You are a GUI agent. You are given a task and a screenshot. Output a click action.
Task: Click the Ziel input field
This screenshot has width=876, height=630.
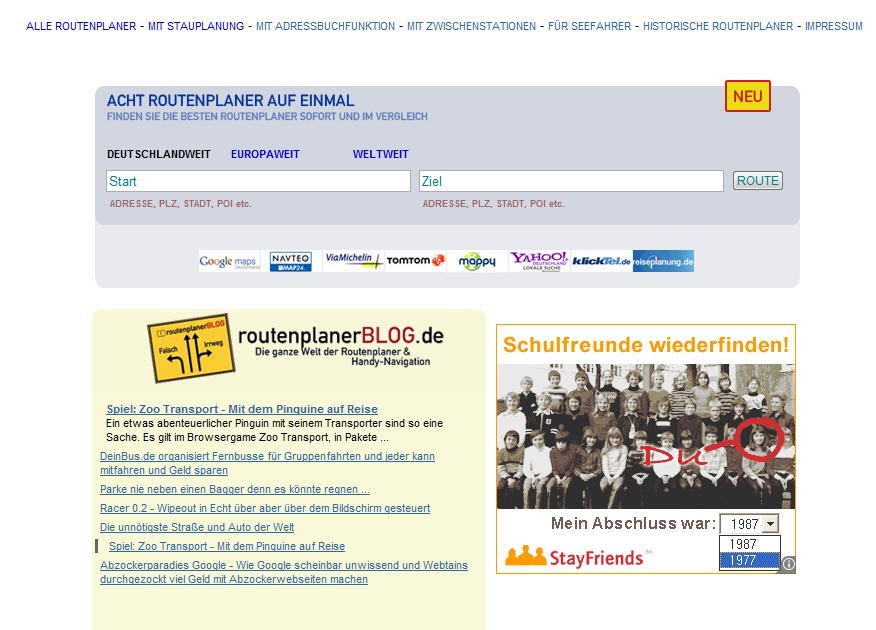(x=571, y=181)
